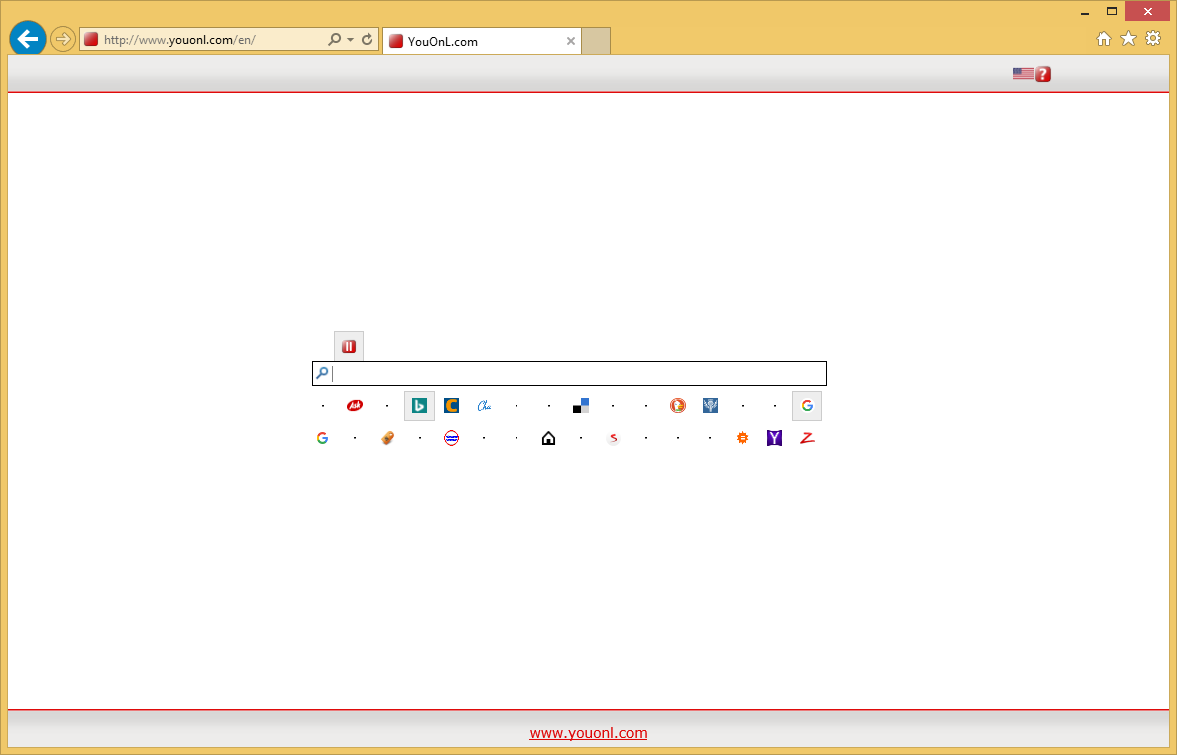The height and width of the screenshot is (755, 1177).
Task: Open a new blank tab
Action: (x=595, y=41)
